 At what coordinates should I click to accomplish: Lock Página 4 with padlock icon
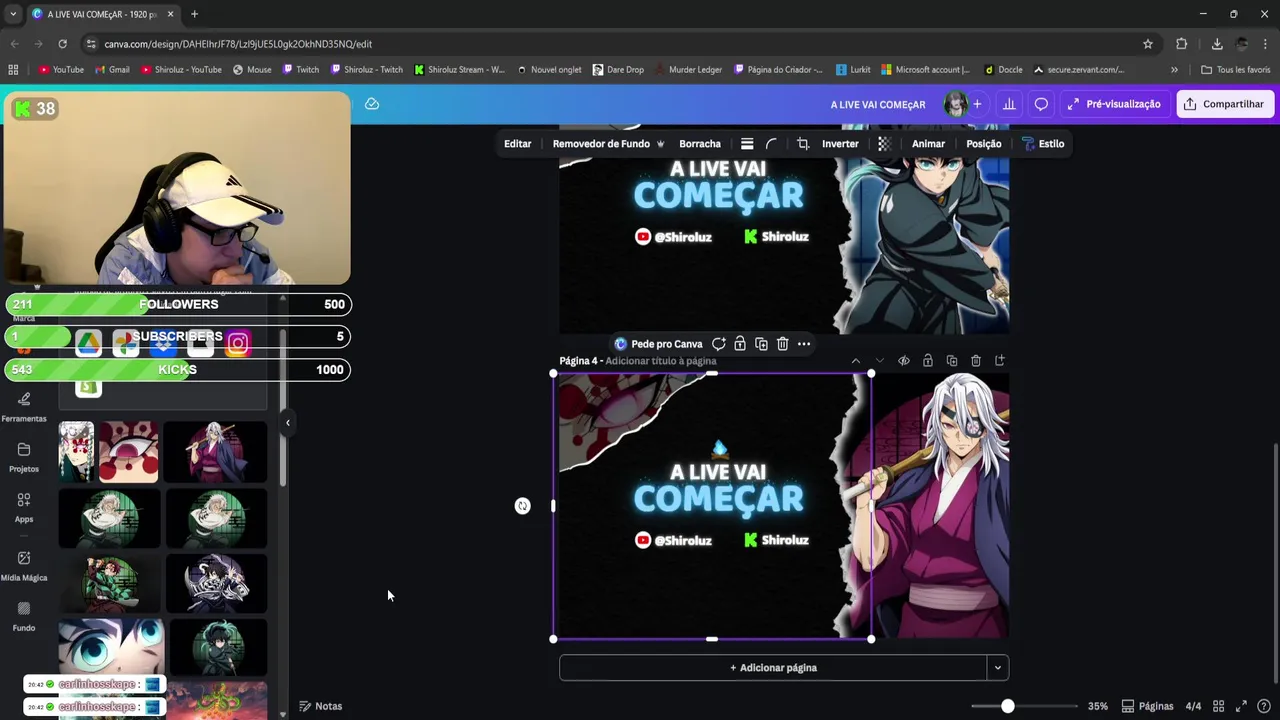(928, 361)
